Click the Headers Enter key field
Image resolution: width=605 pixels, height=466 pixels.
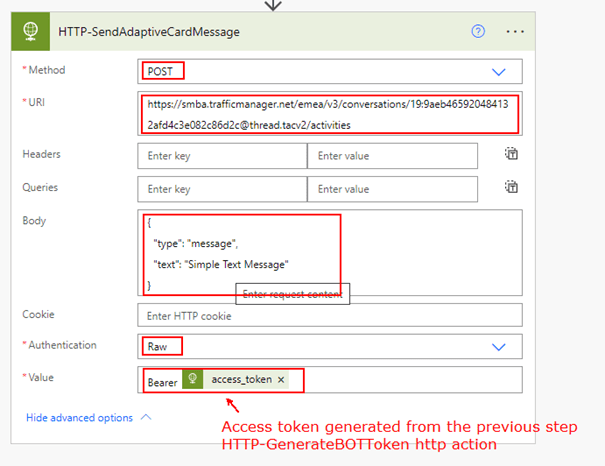(x=222, y=156)
